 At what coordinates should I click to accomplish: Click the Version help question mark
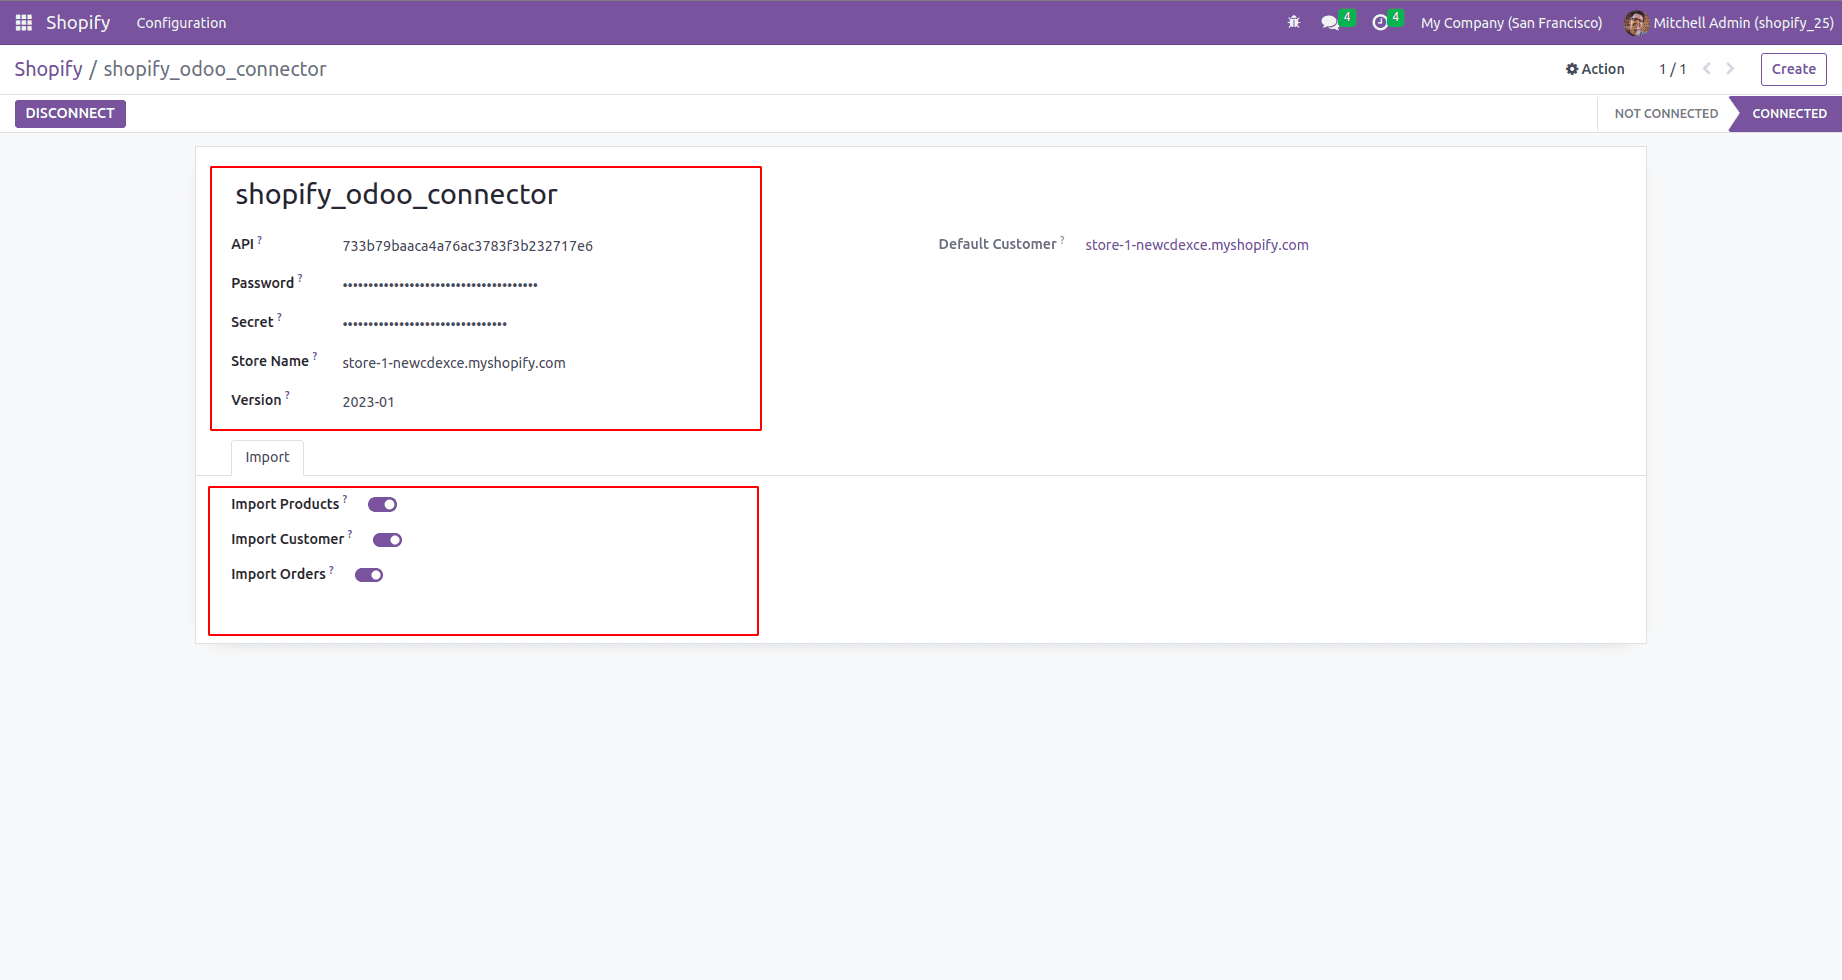click(x=288, y=396)
